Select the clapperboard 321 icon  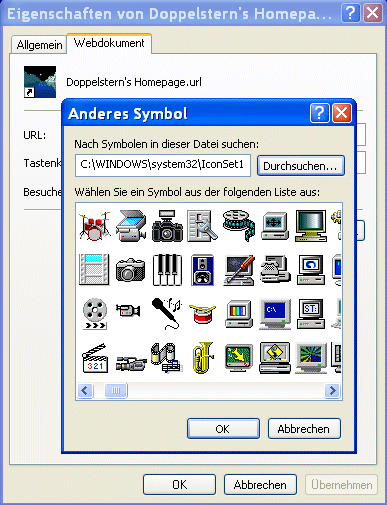pyautogui.click(x=95, y=358)
